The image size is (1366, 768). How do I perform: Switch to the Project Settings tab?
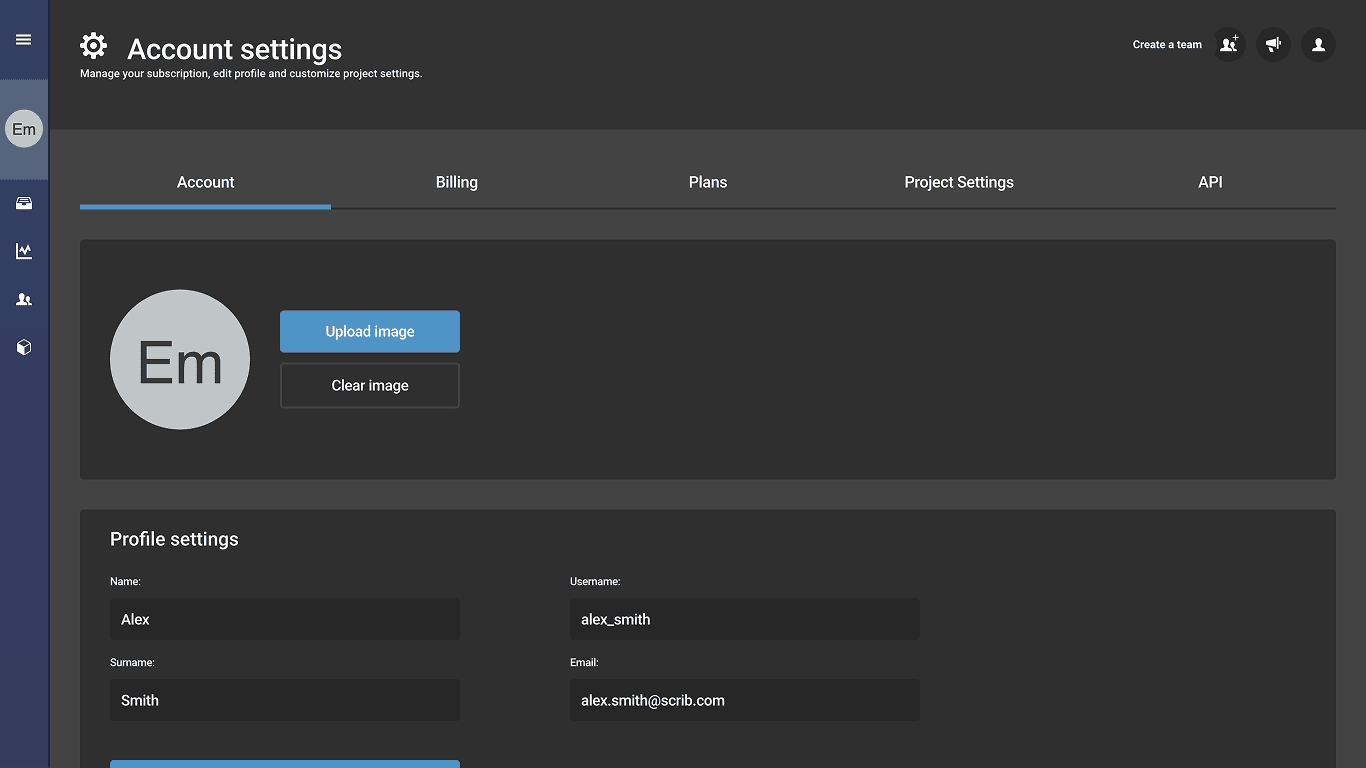959,182
